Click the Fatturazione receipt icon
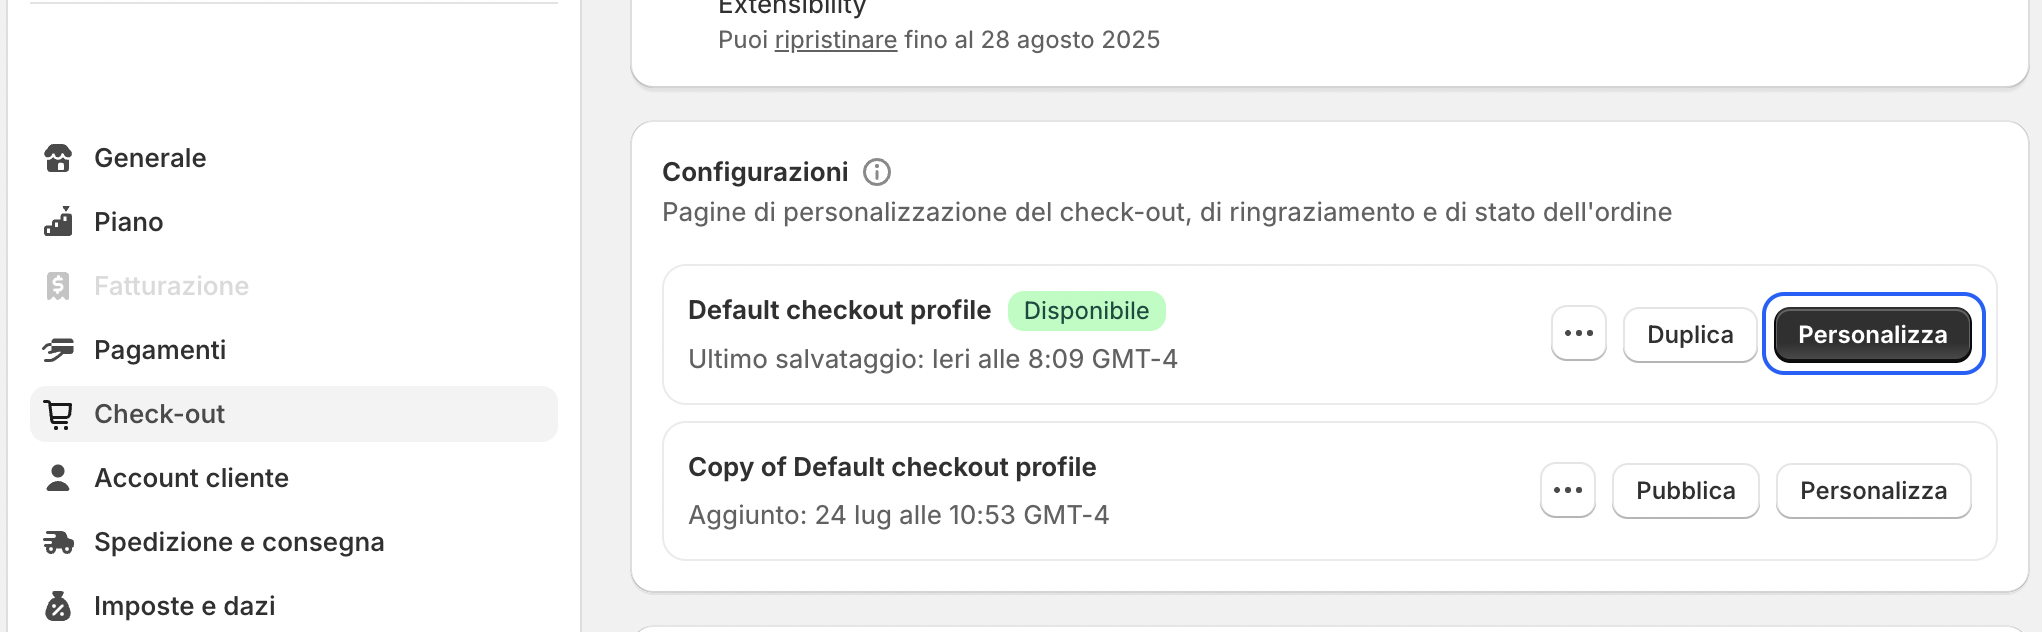Screen dimensions: 2042x632 [58, 286]
